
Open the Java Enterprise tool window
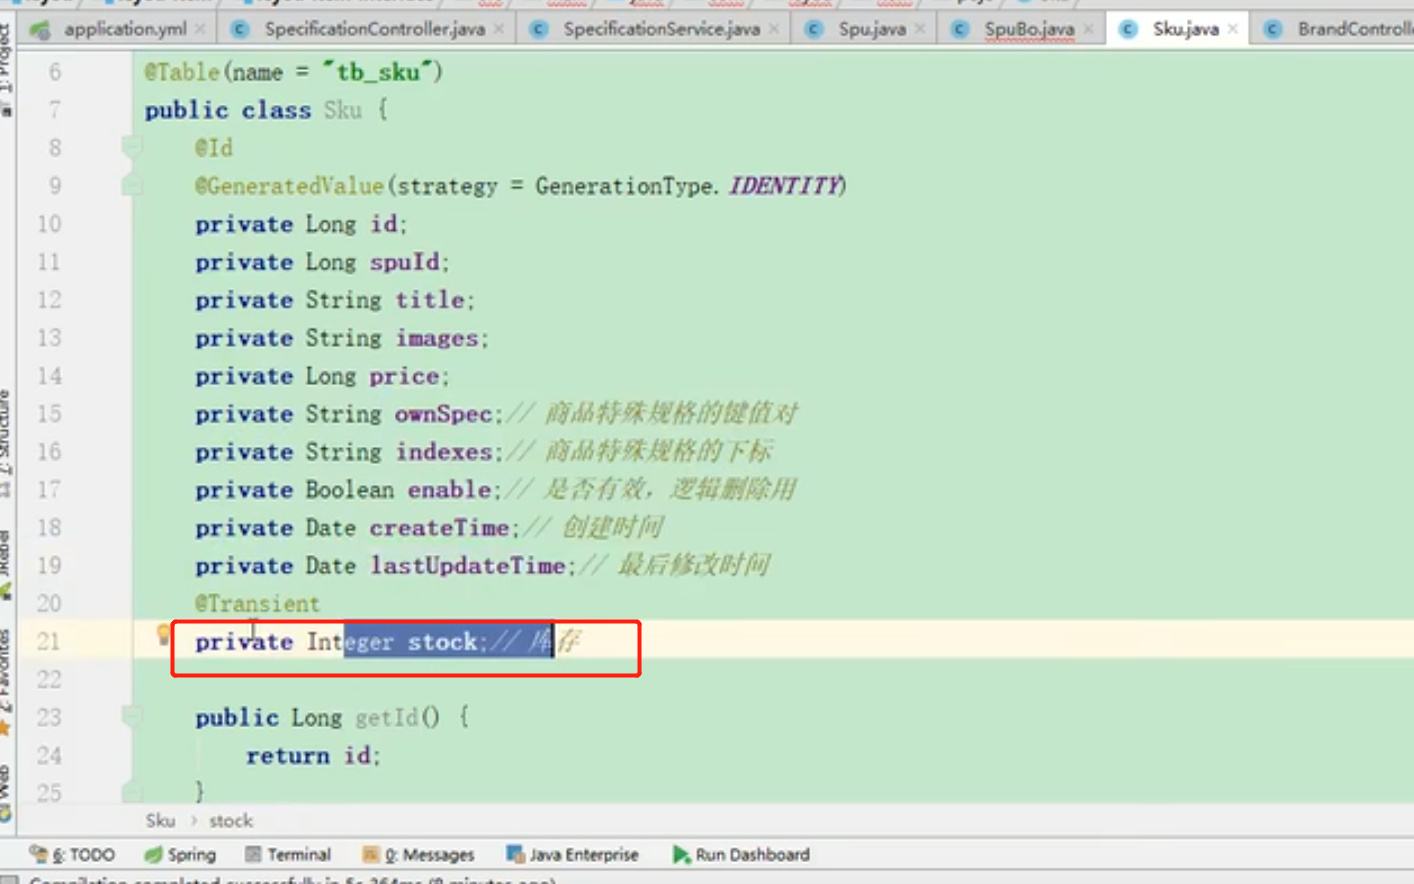(572, 854)
